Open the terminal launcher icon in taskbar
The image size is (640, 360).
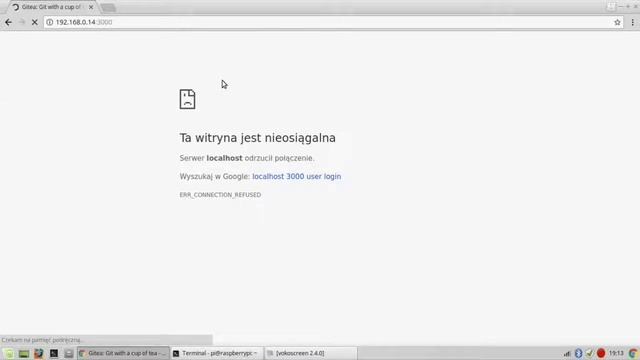pos(54,353)
